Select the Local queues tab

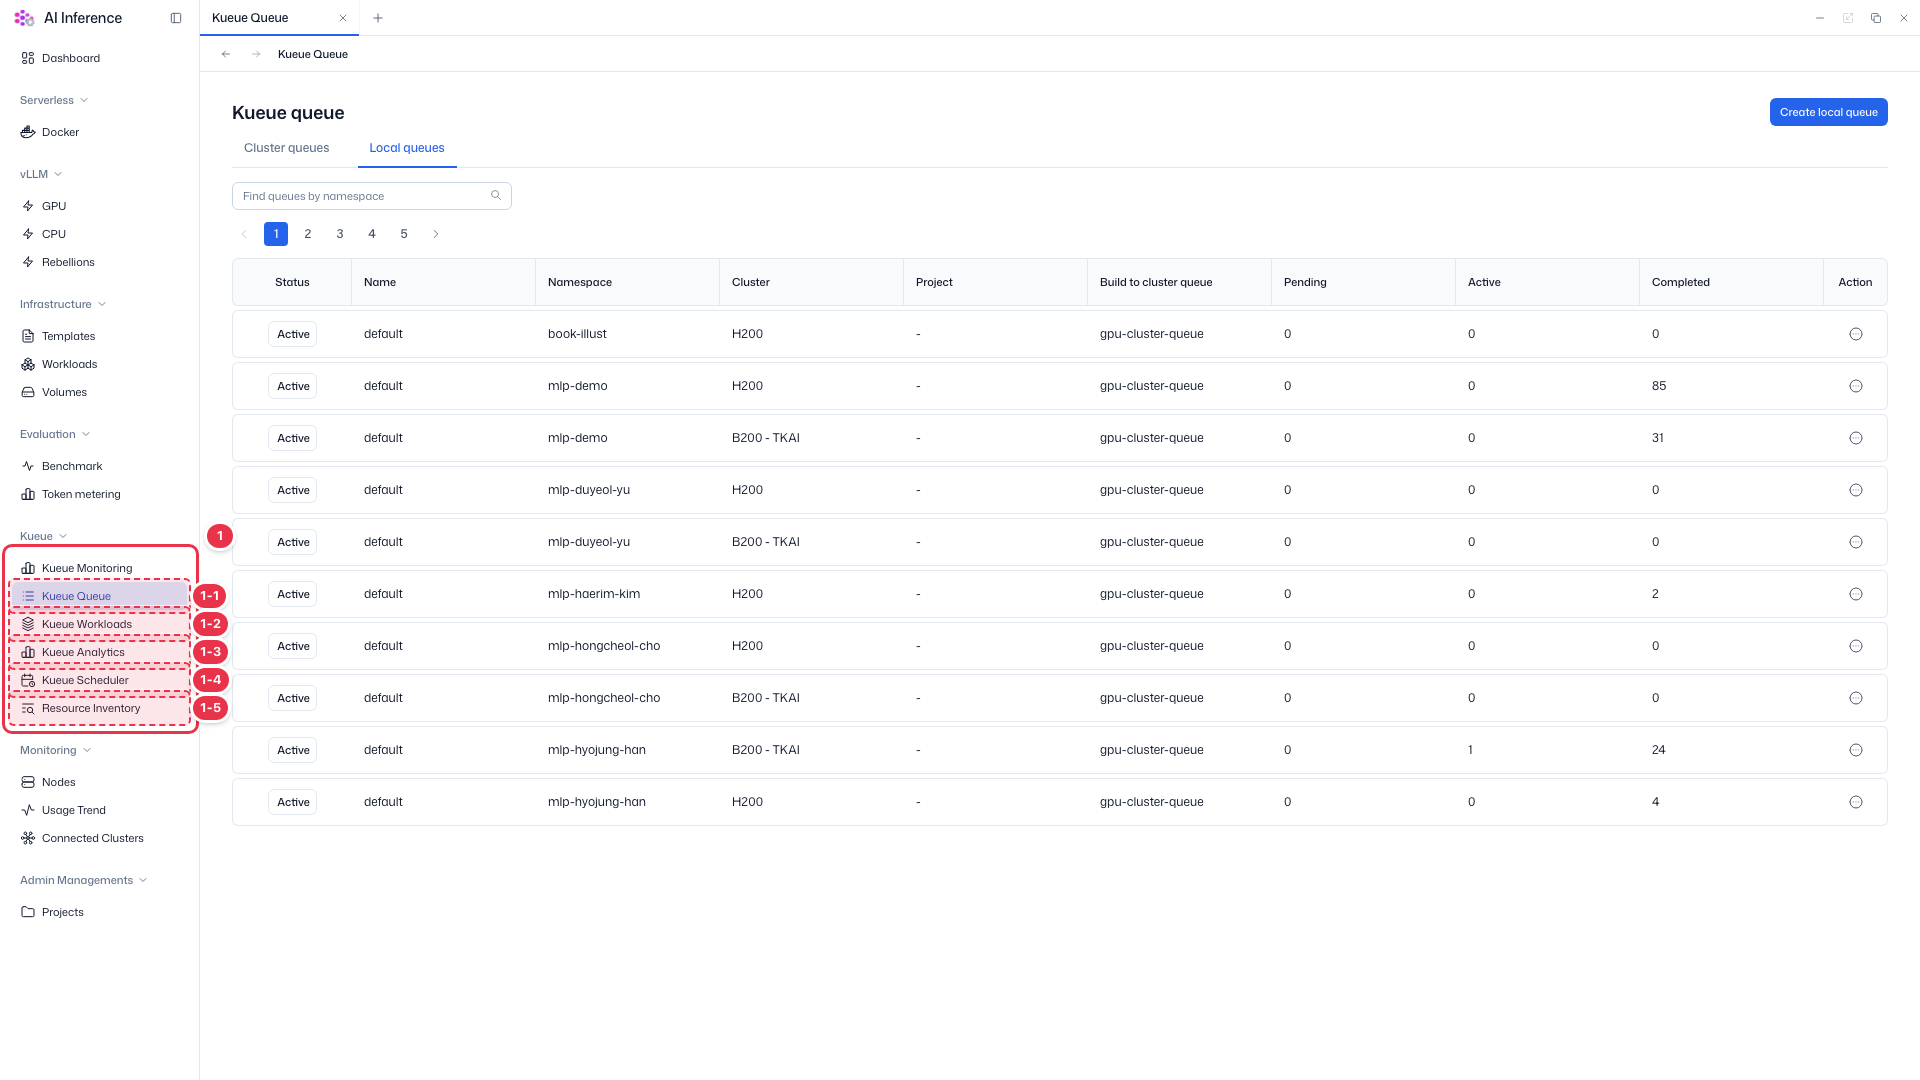tap(407, 148)
